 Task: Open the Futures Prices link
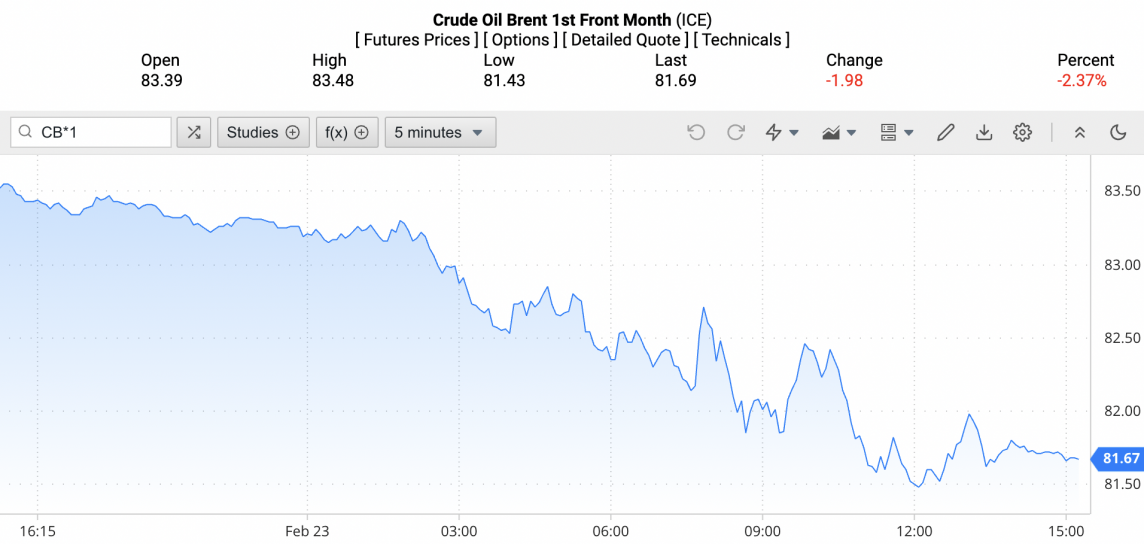(415, 40)
